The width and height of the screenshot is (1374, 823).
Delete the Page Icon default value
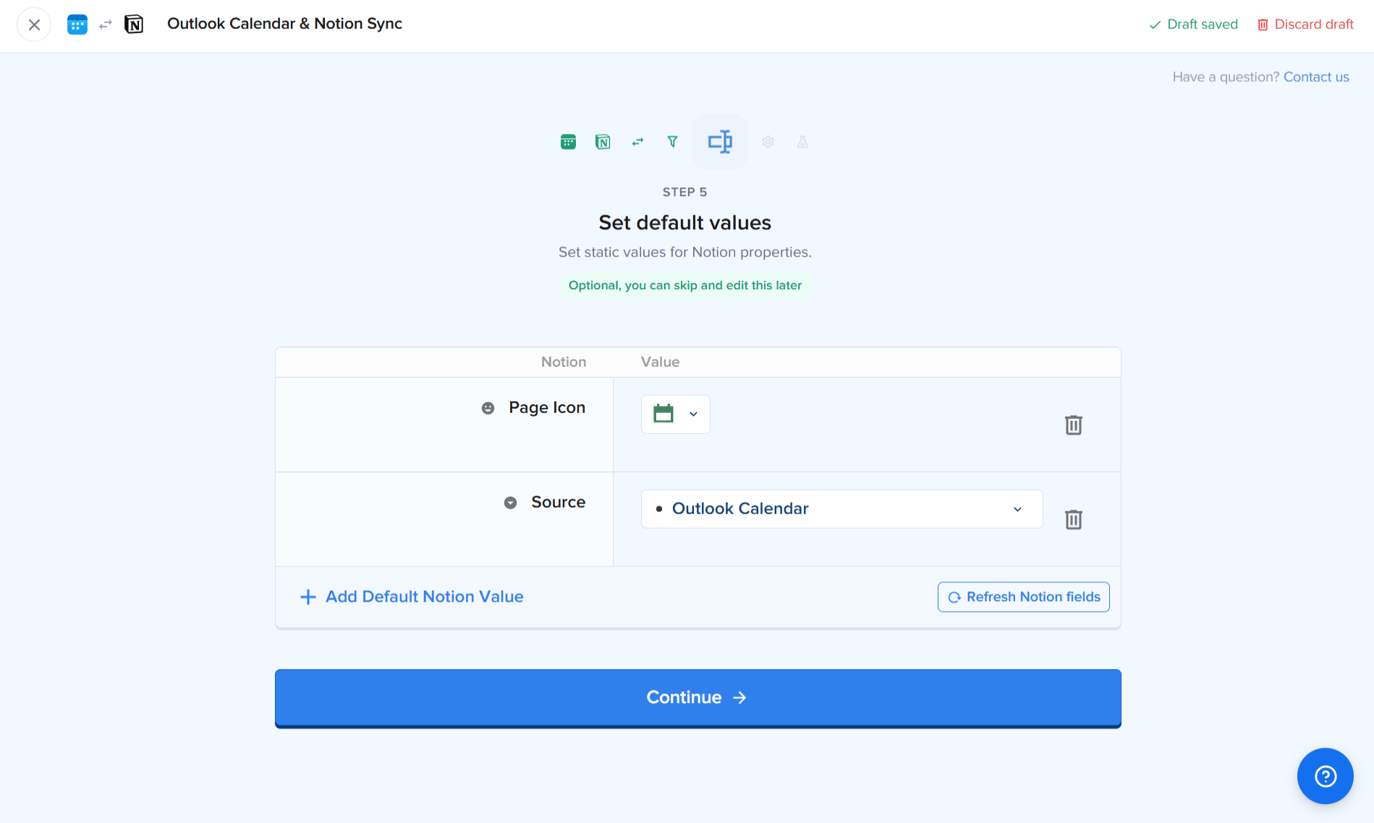pos(1073,425)
